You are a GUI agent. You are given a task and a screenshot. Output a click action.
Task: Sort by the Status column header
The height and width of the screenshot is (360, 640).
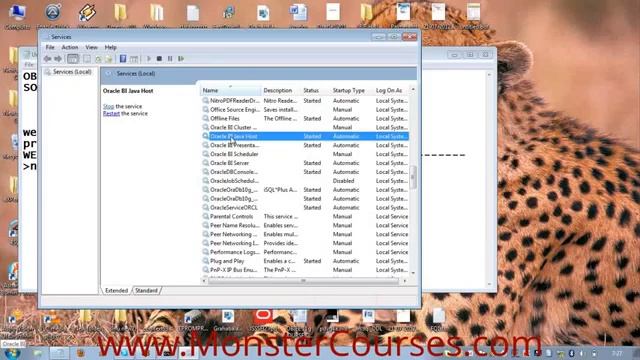pyautogui.click(x=315, y=90)
